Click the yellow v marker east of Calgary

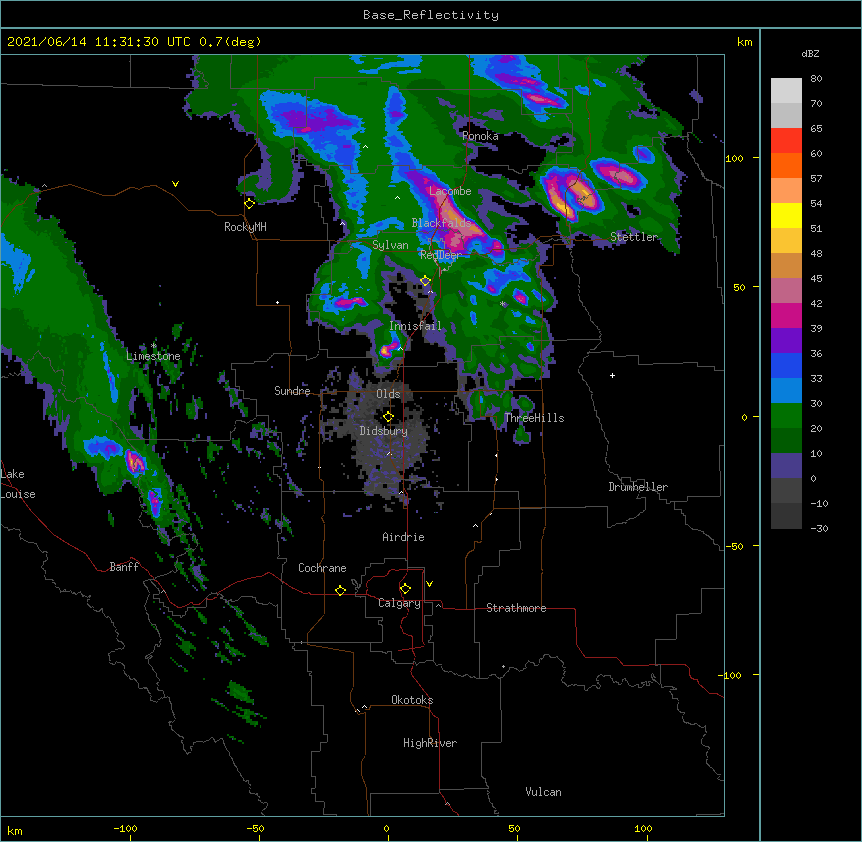[429, 584]
